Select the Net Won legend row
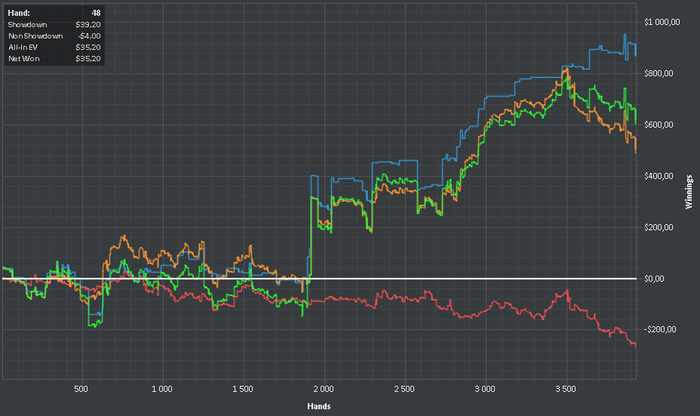 pyautogui.click(x=54, y=59)
